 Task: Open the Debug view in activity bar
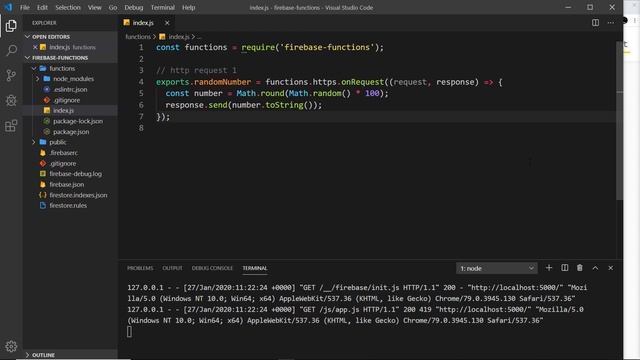(x=11, y=100)
